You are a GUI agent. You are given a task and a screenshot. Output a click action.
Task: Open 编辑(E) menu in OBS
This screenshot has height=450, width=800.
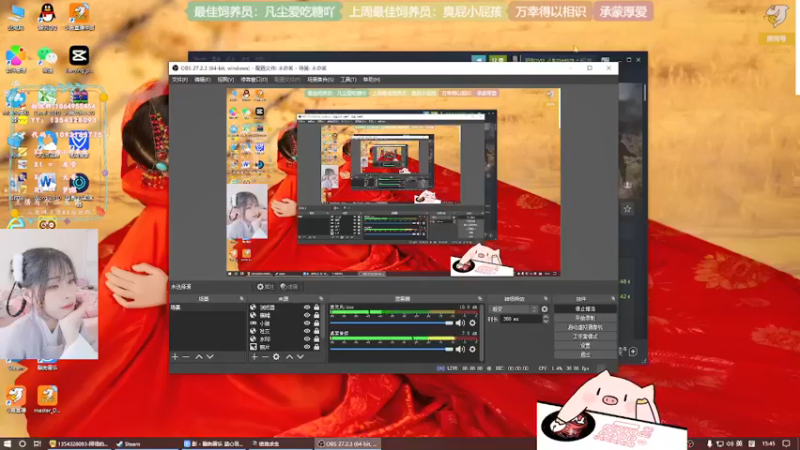(x=202, y=80)
